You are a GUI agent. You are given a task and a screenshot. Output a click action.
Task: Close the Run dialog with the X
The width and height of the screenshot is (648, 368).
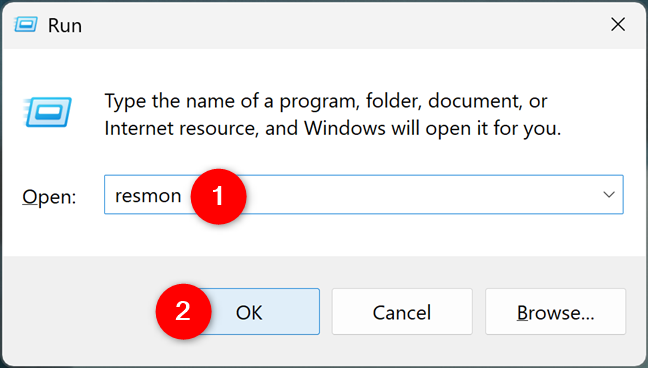618,25
